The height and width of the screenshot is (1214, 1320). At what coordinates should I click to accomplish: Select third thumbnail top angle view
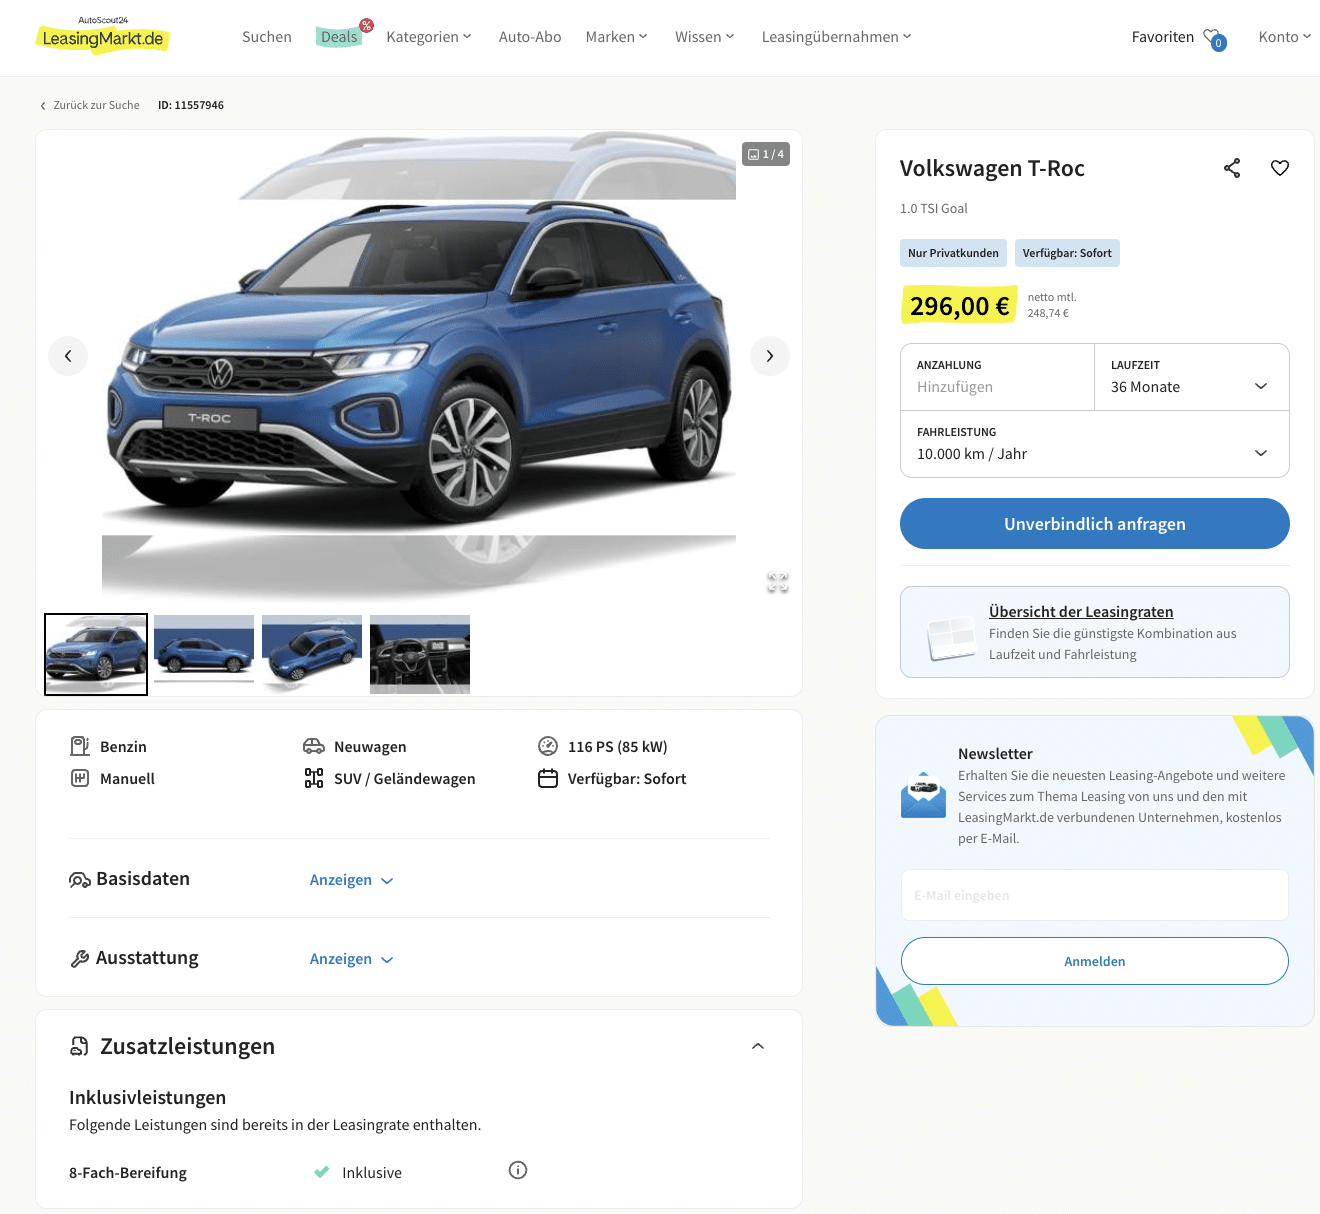312,654
